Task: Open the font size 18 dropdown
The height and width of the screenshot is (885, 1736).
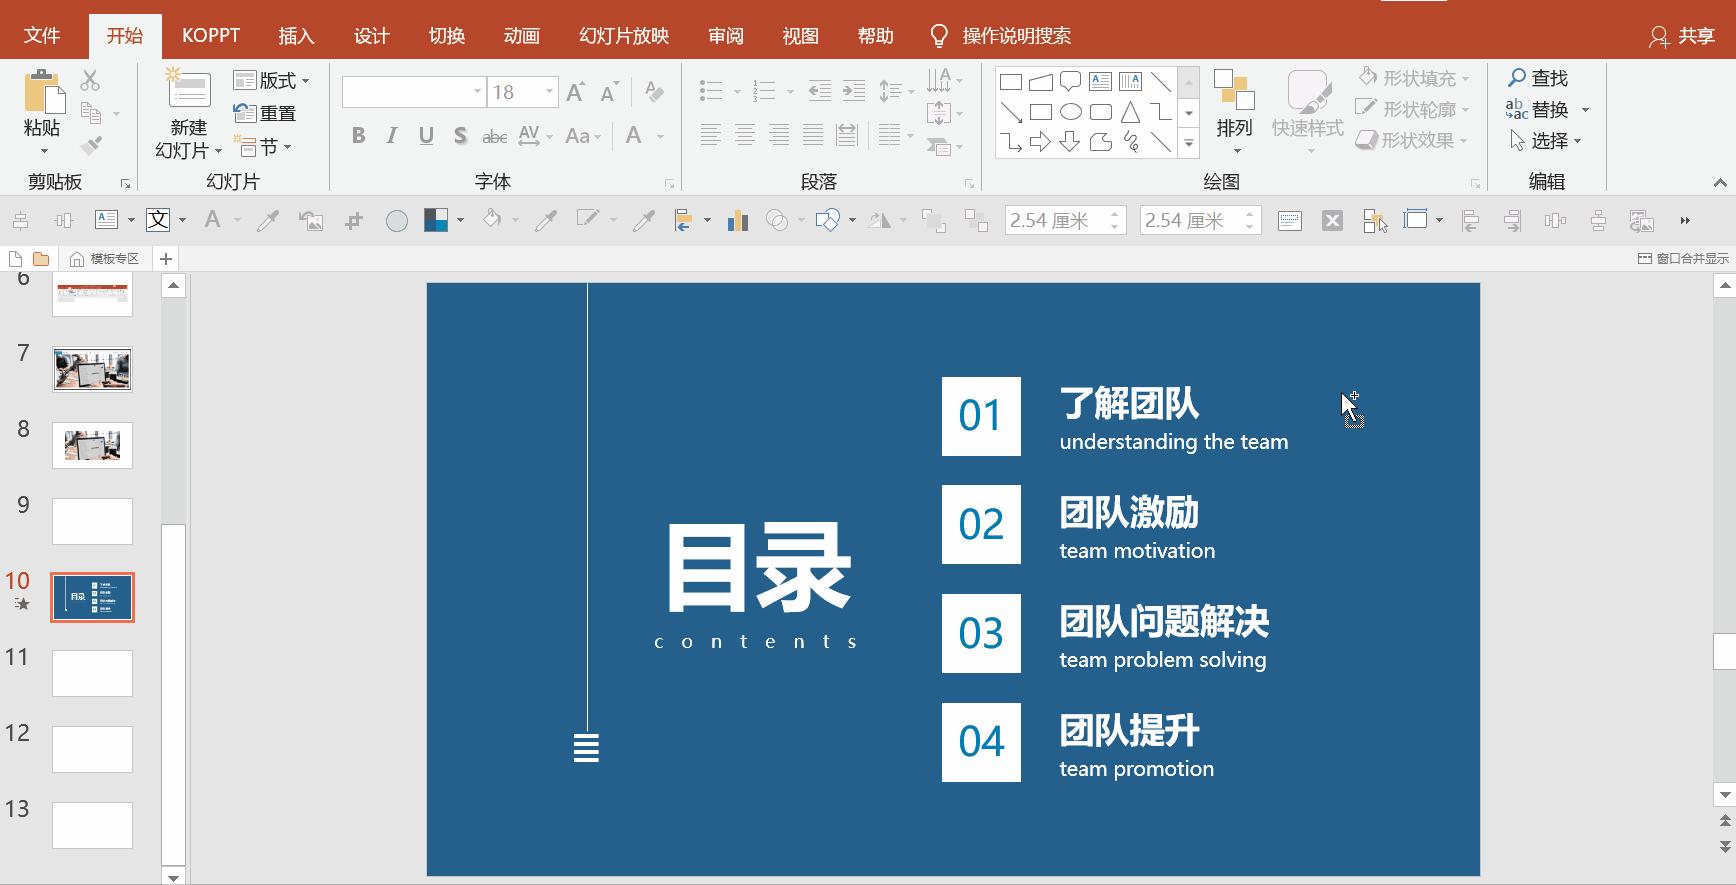Action: (x=549, y=92)
